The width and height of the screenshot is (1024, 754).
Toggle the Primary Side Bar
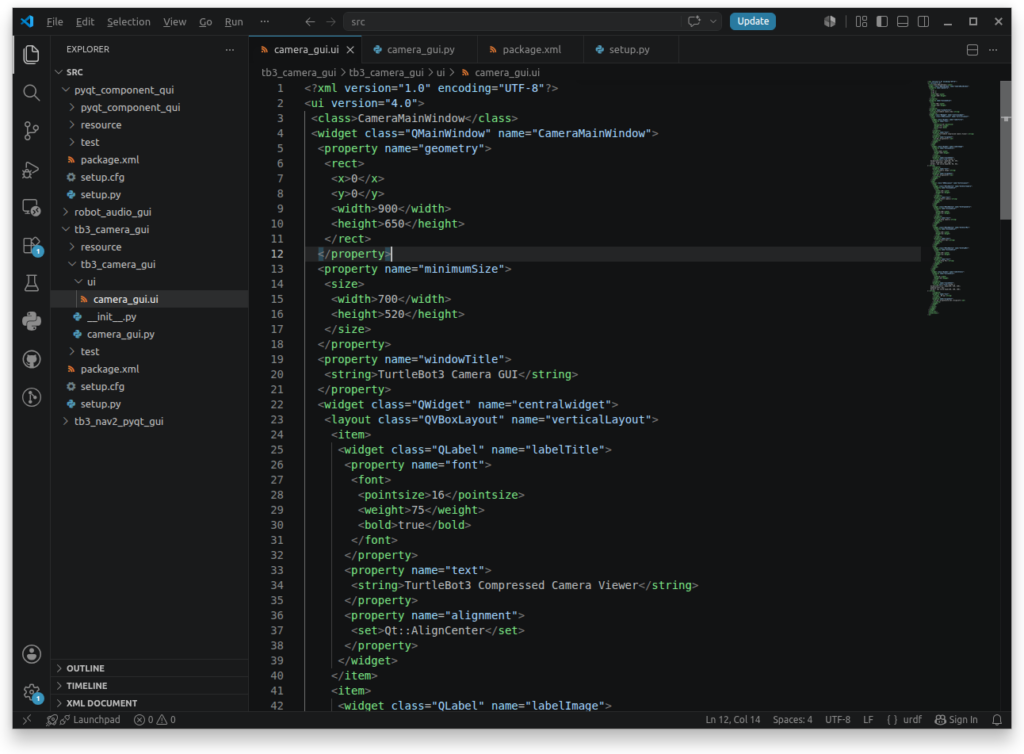click(x=882, y=22)
